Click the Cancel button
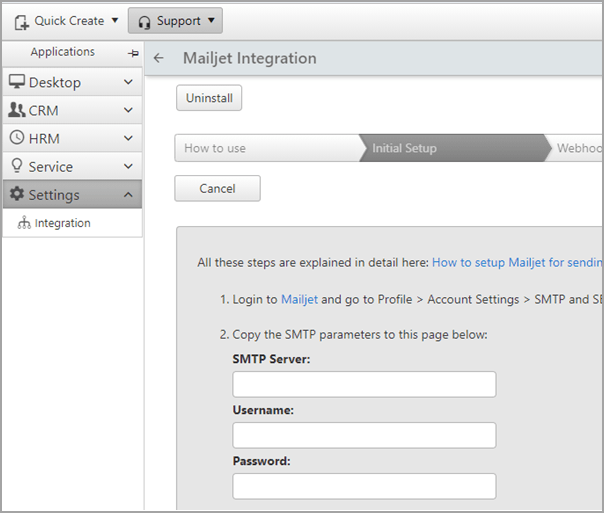Image resolution: width=604 pixels, height=513 pixels. tap(217, 188)
